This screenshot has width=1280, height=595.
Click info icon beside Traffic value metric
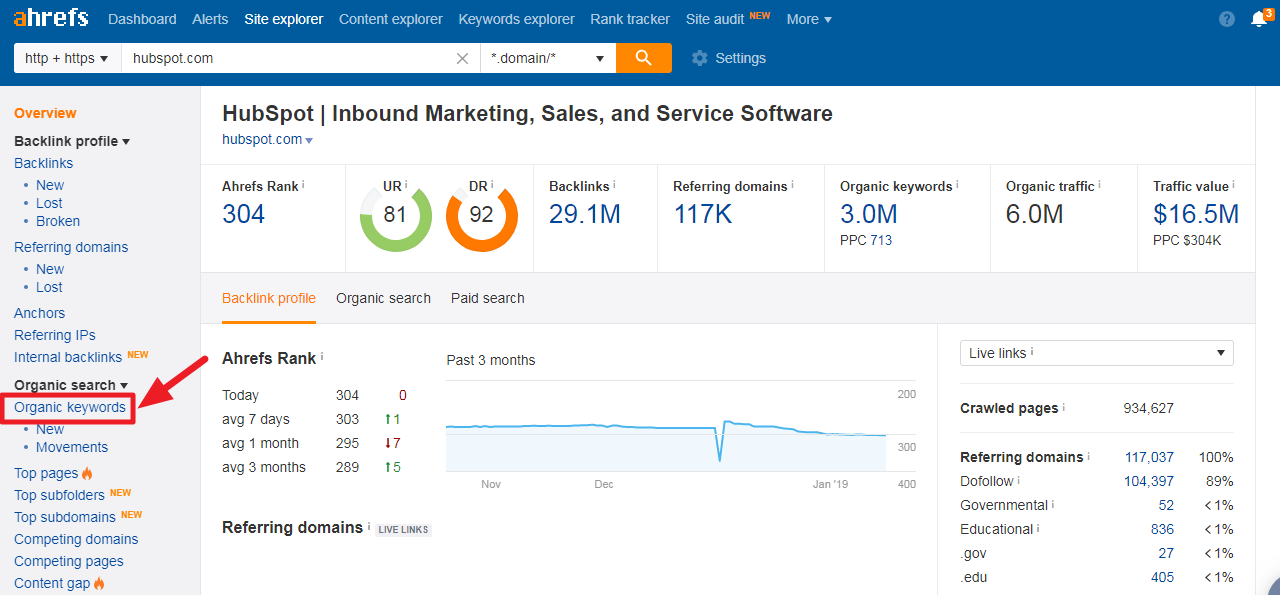(1234, 185)
